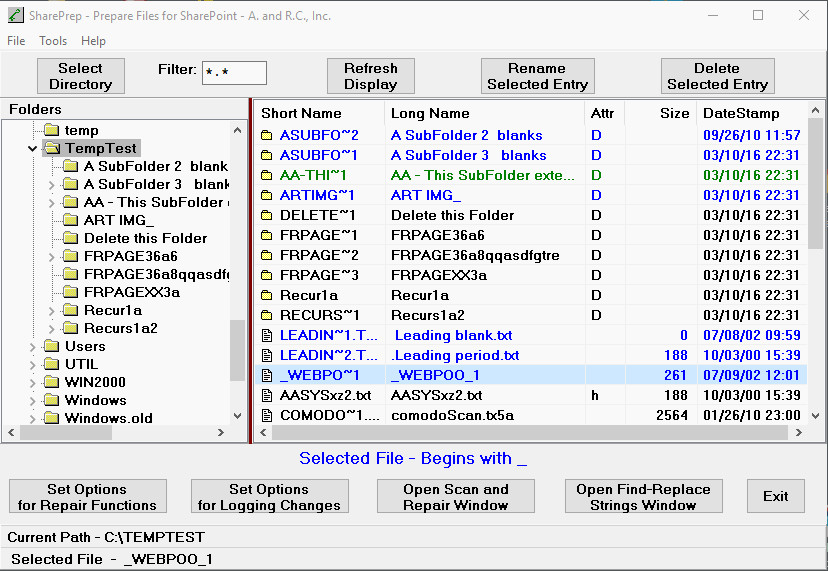Click folder icon of Recur1a list row
Screen dimensions: 828x571
[x=267, y=296]
